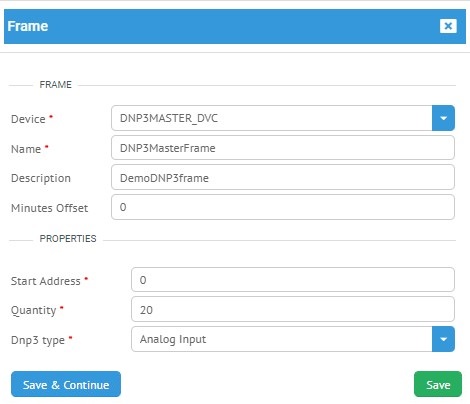Click the Quantity label
470x404 pixels.
[x=33, y=310]
